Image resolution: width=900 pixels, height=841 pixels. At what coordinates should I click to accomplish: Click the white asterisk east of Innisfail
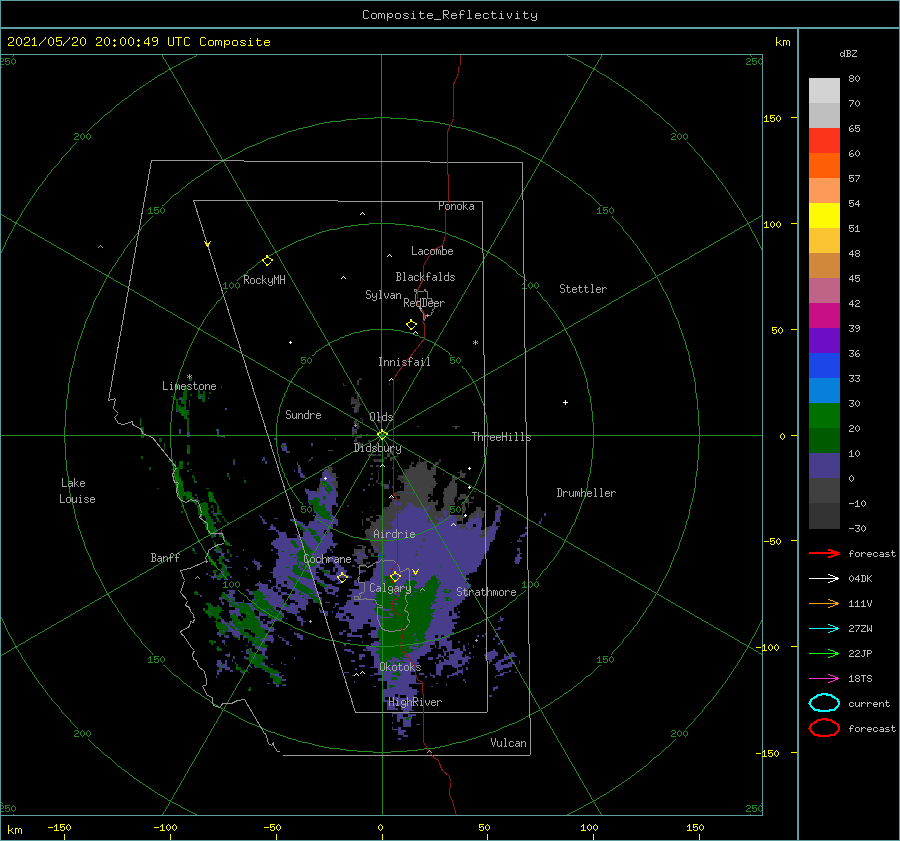coord(475,343)
